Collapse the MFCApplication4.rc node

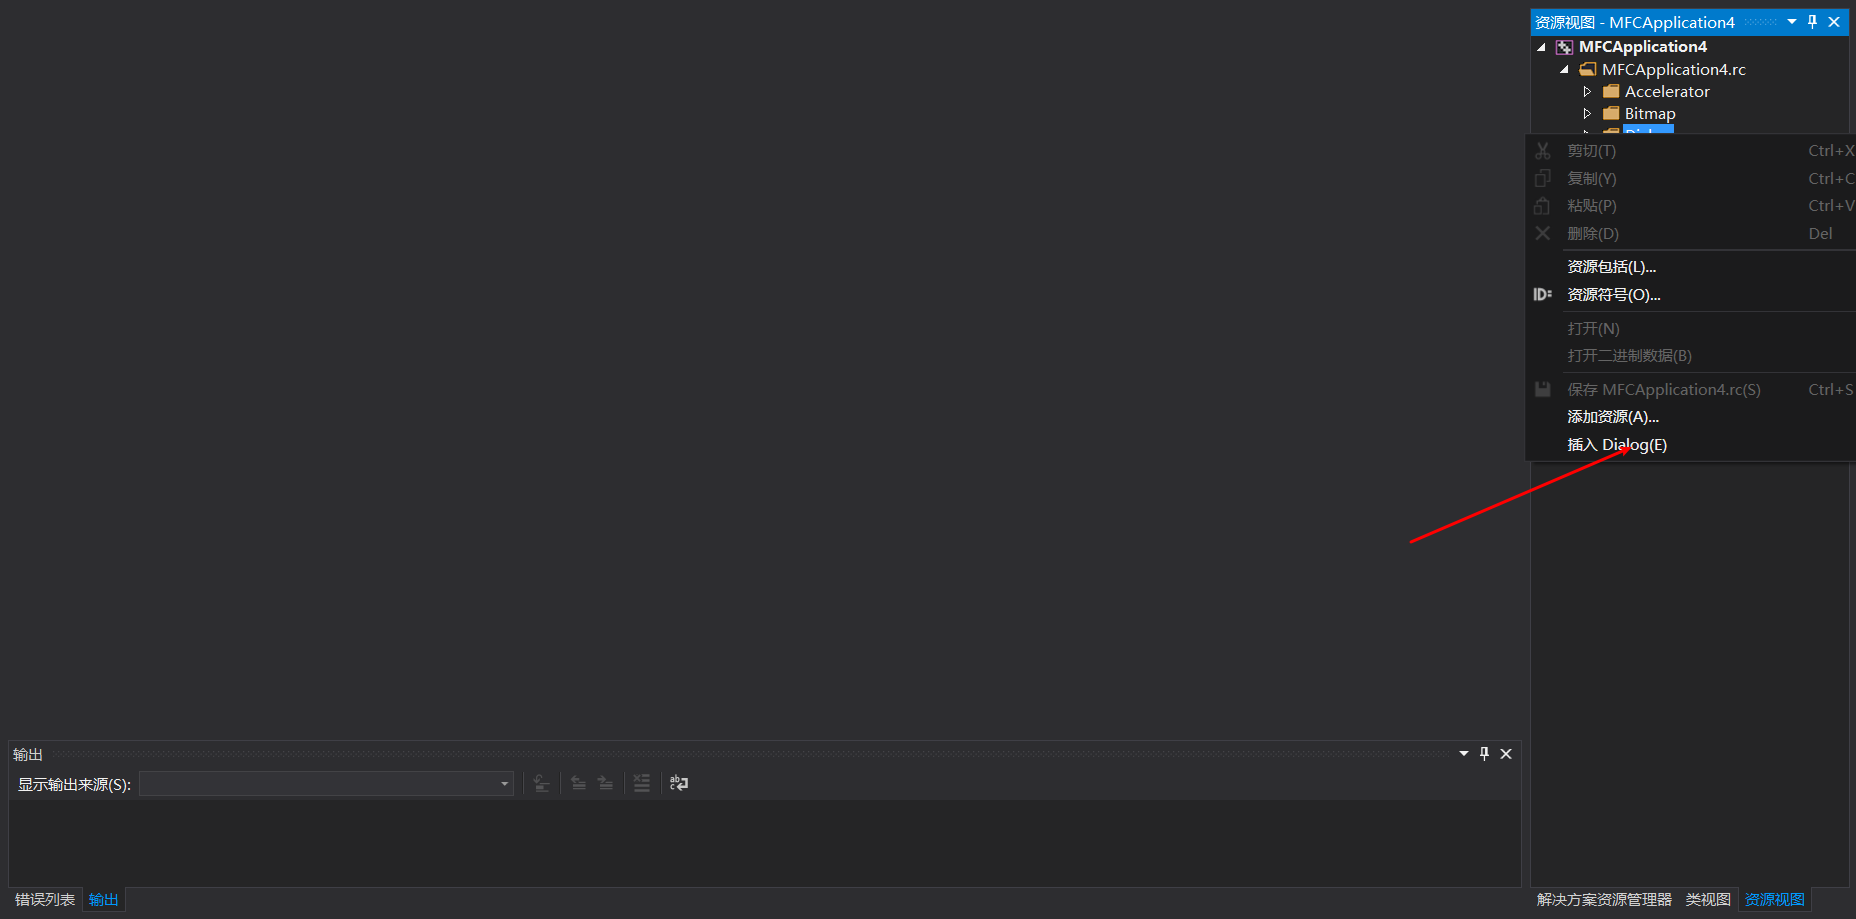(x=1564, y=70)
